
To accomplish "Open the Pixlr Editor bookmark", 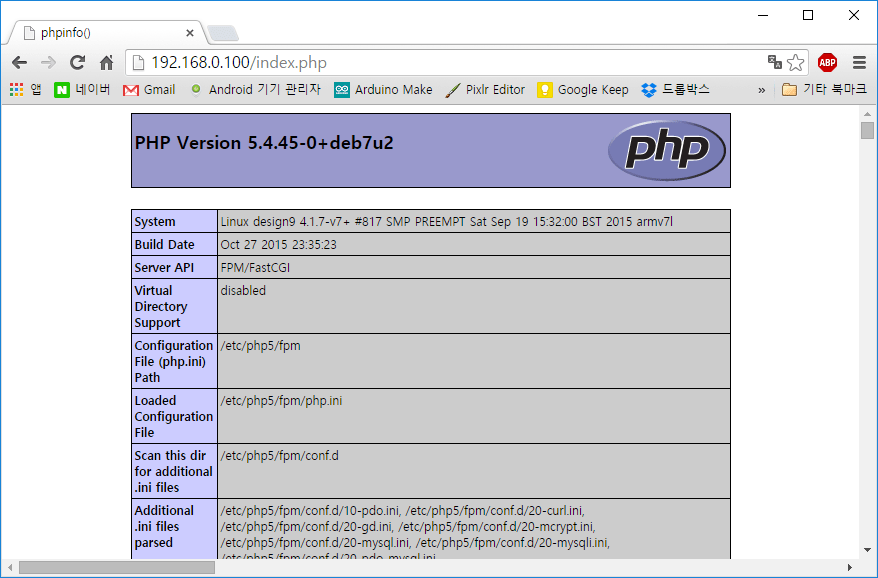I will tap(485, 89).
